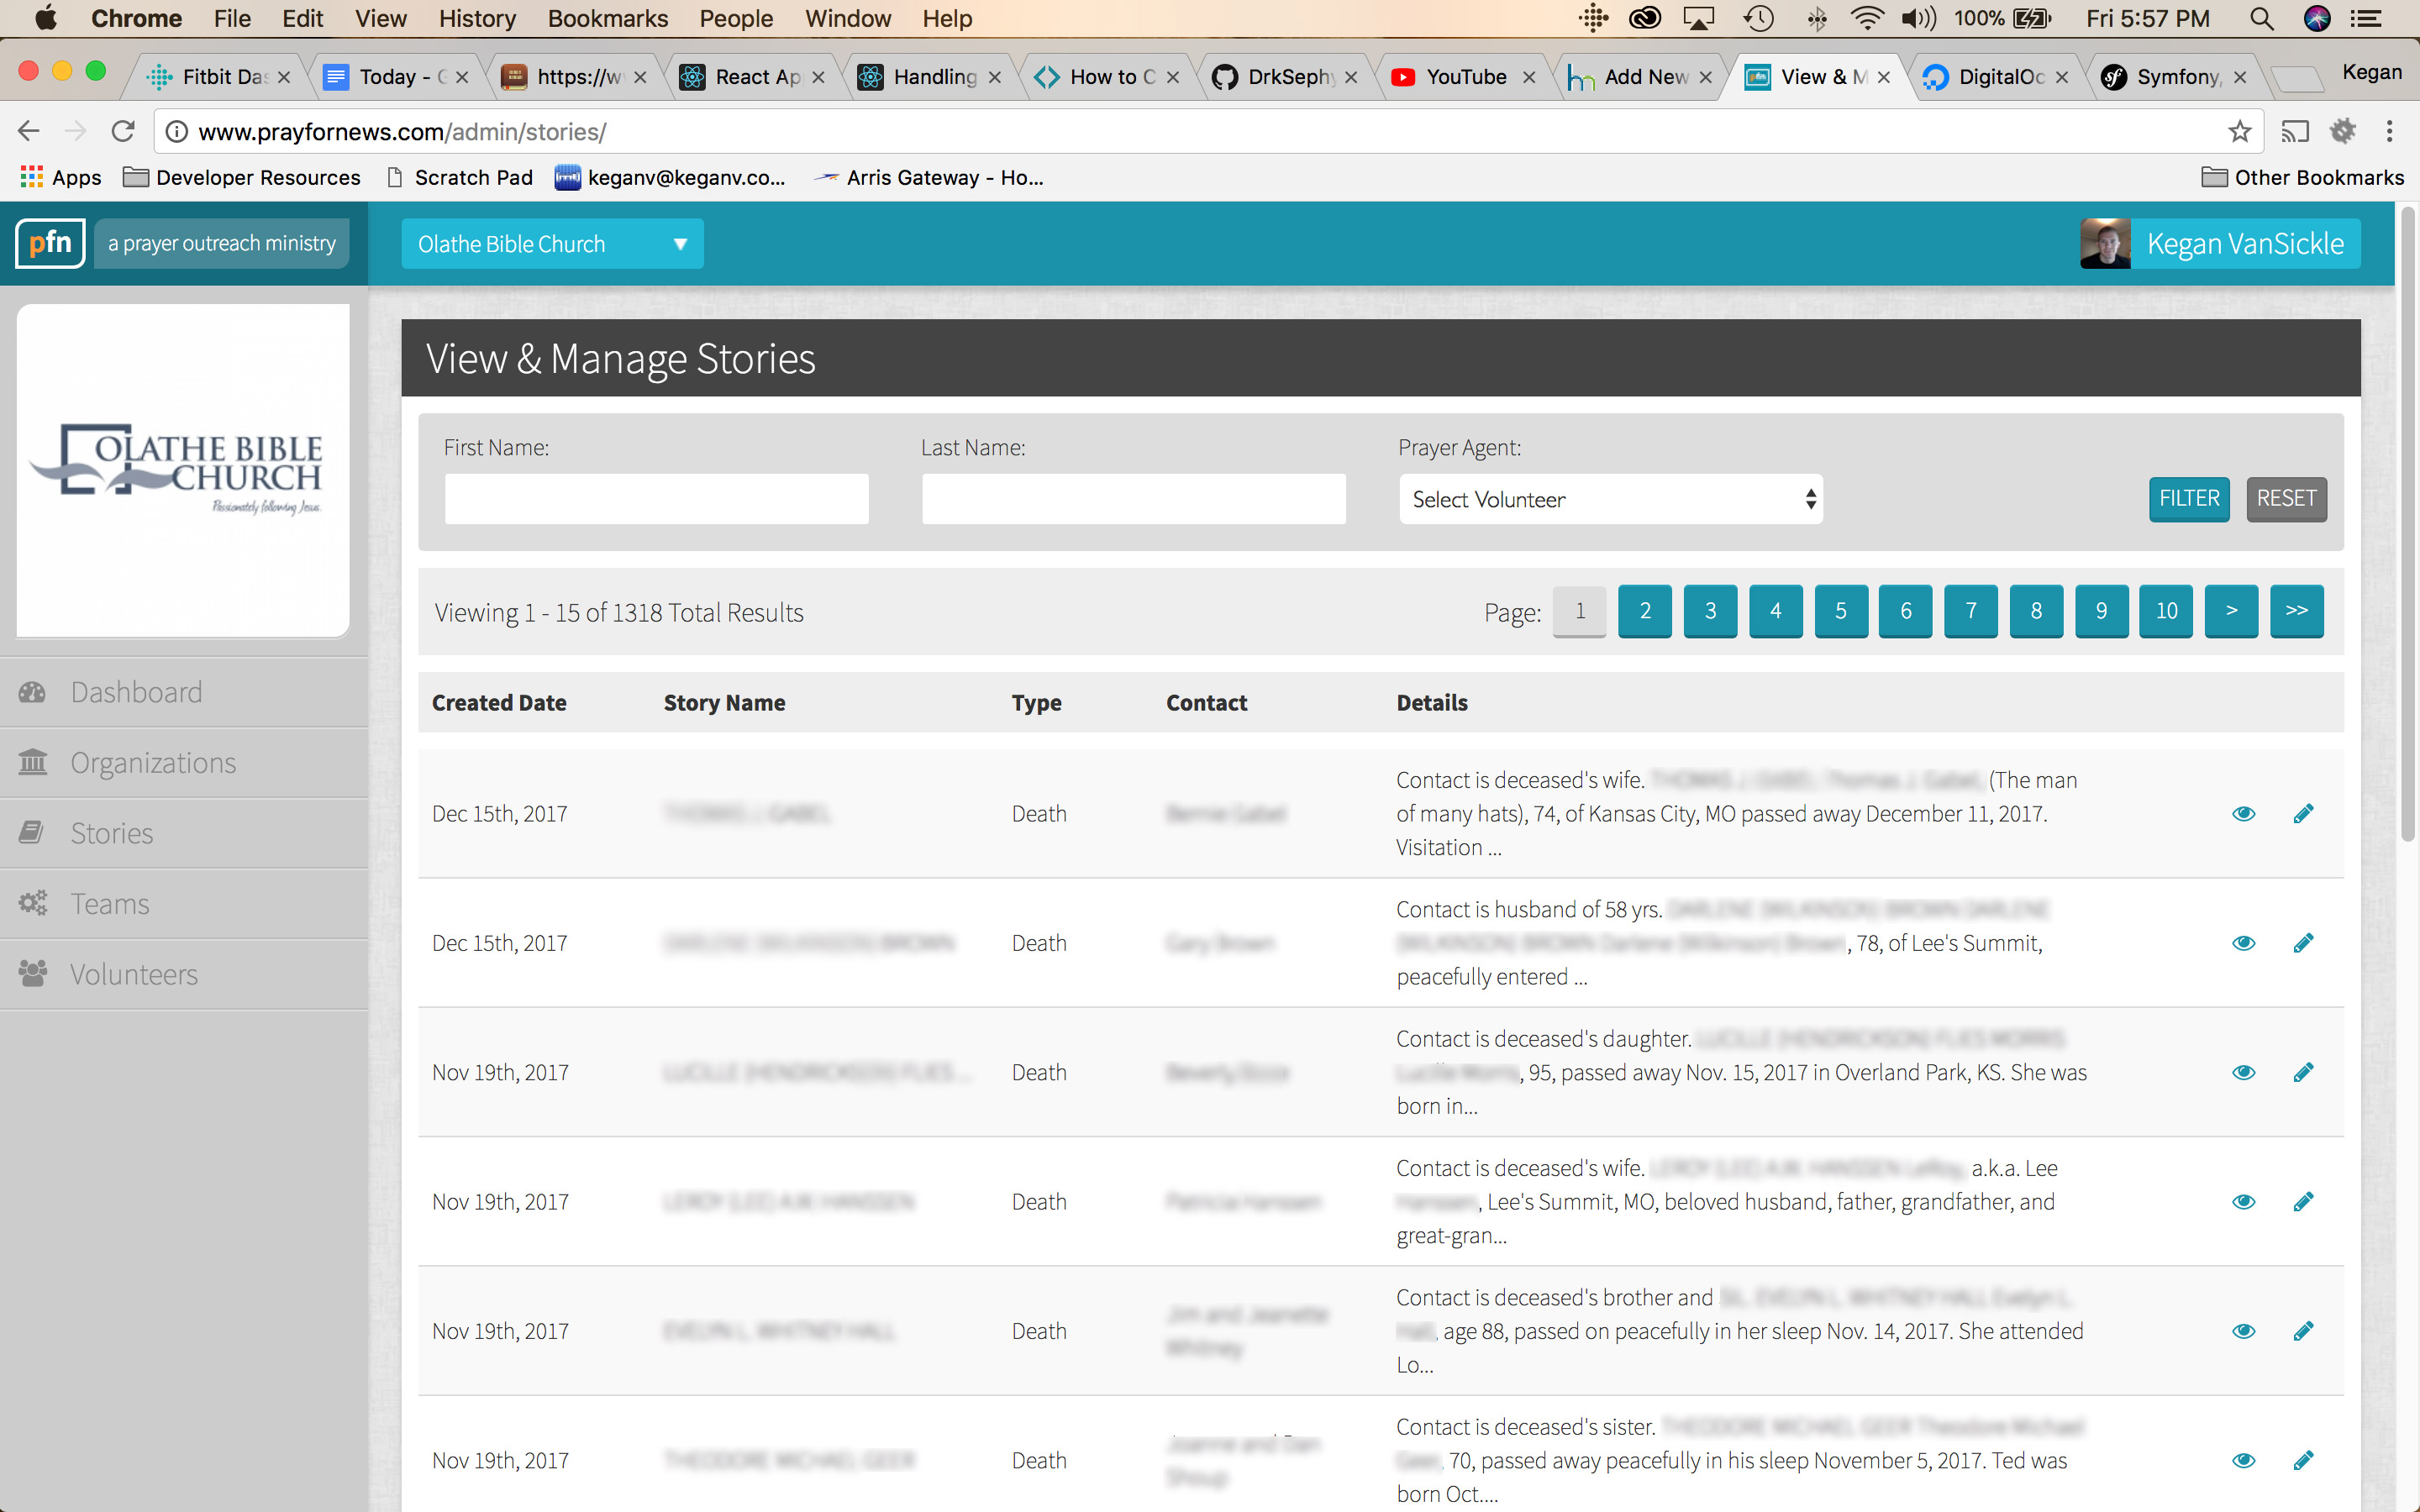Viewport: 2420px width, 1512px height.
Task: Click the Olathe Bible Church logo thumbnail
Action: [183, 470]
